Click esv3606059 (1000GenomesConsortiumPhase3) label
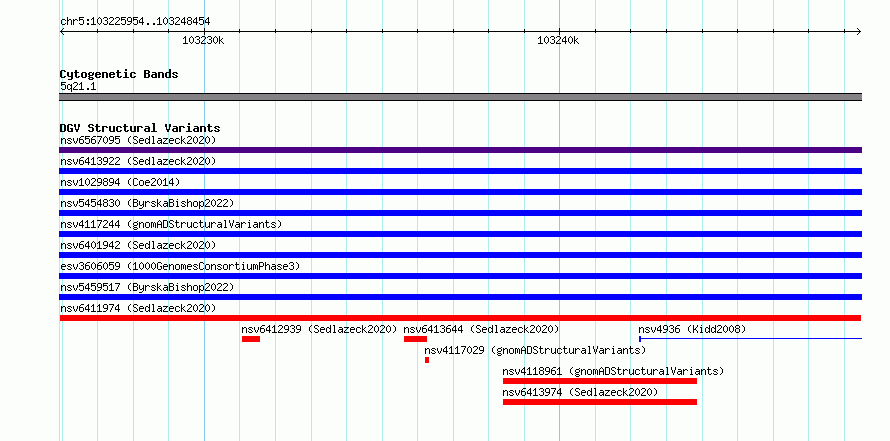Viewport: 890px width, 441px height. 180,266
